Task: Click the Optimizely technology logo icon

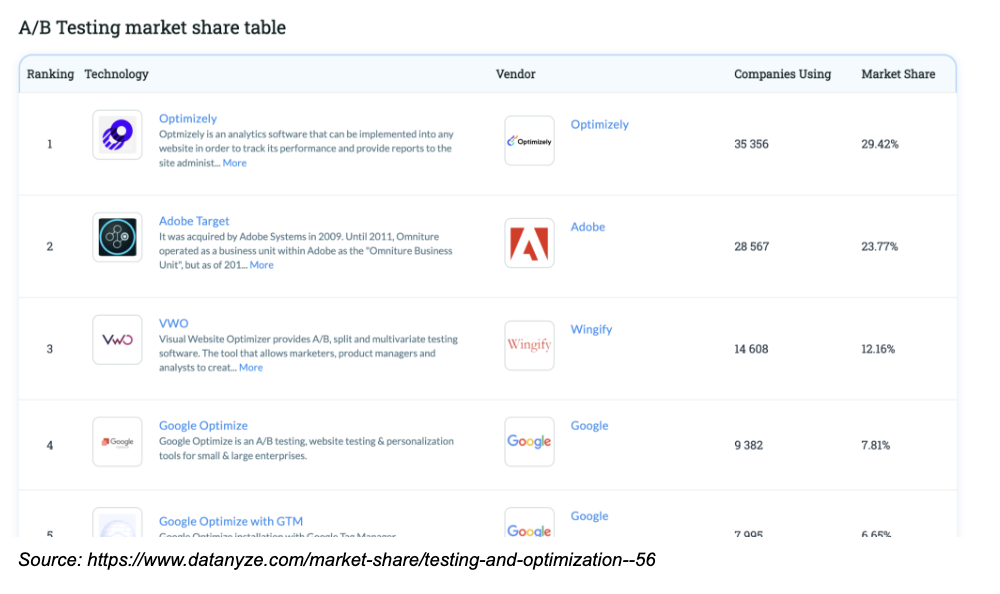Action: click(117, 135)
